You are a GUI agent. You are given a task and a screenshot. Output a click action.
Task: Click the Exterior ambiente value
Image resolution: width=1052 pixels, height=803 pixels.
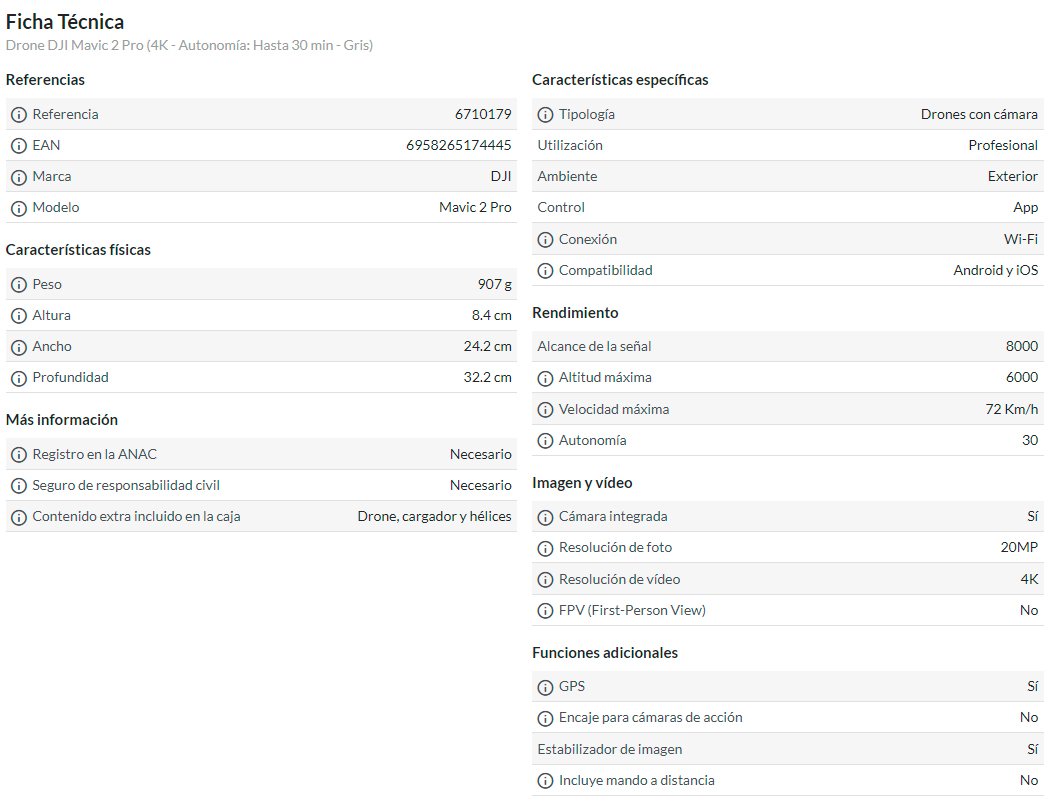(x=1012, y=176)
